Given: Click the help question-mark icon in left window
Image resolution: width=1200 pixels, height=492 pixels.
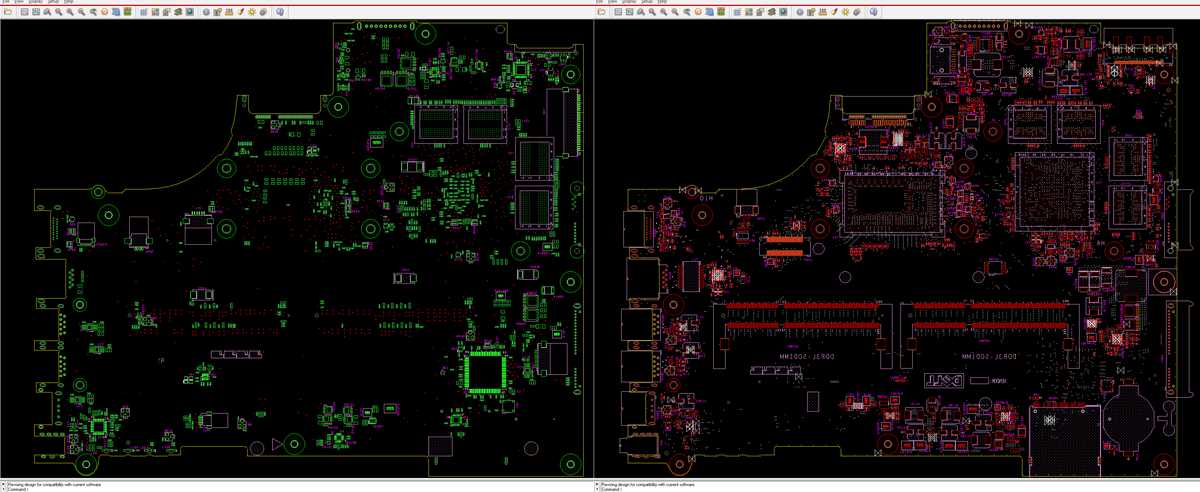Looking at the screenshot, I should pos(279,12).
